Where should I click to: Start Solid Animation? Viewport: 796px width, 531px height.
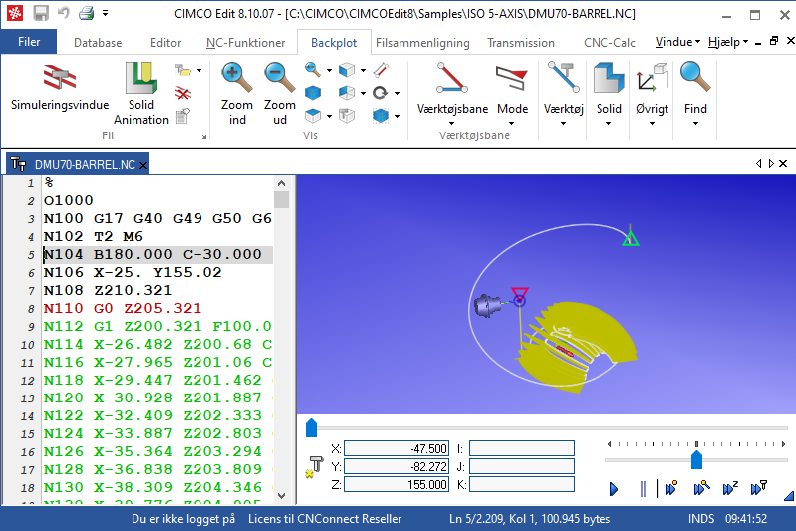[141, 93]
